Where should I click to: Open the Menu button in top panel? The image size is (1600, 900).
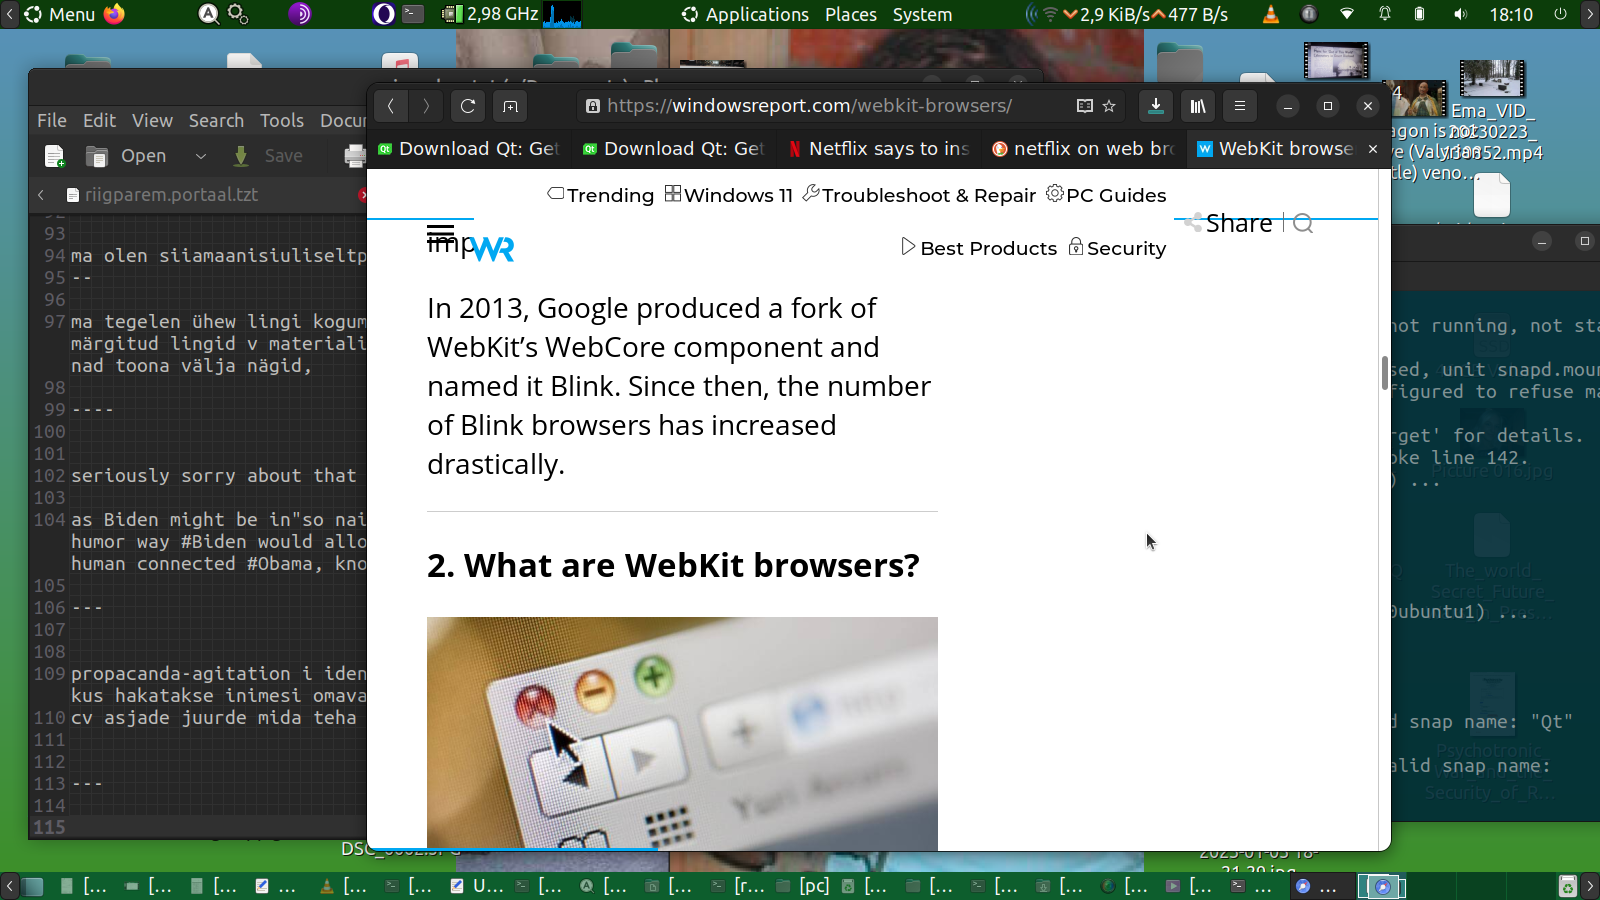(x=60, y=14)
